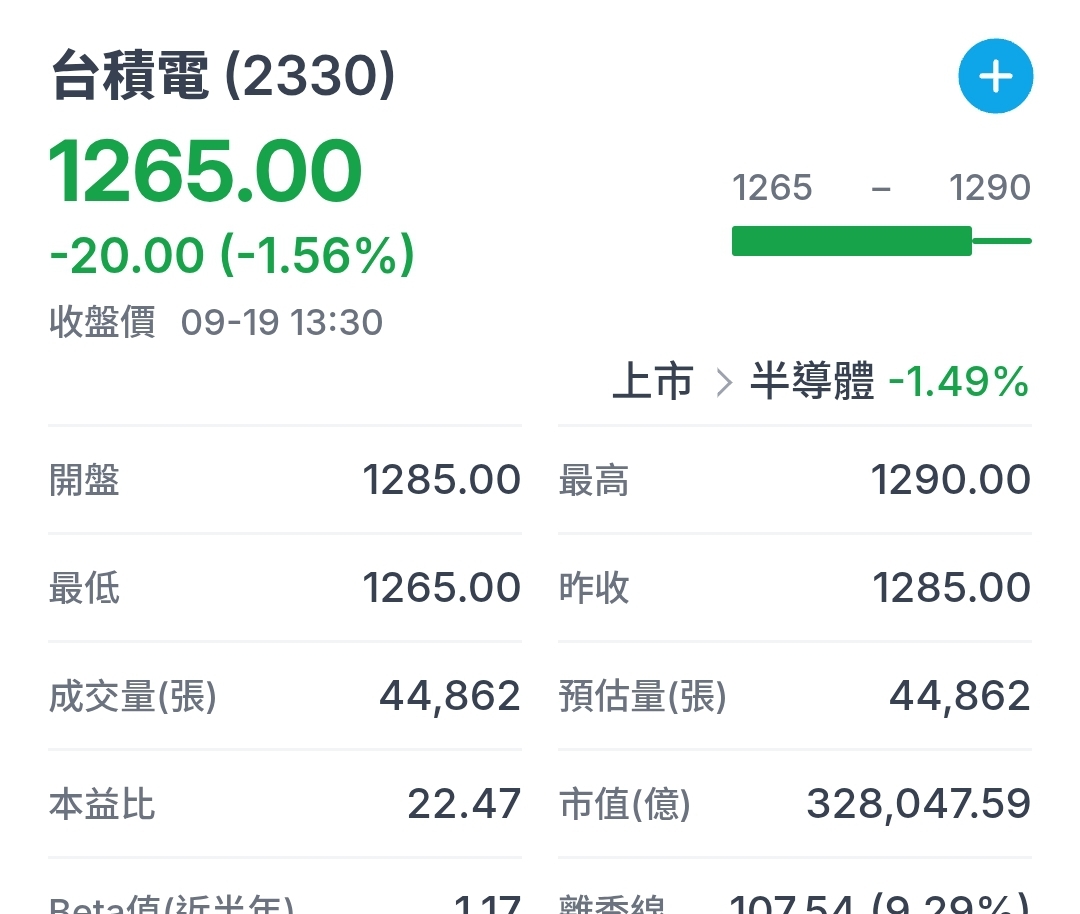Click the 昨收 1285.00 row

tap(794, 588)
